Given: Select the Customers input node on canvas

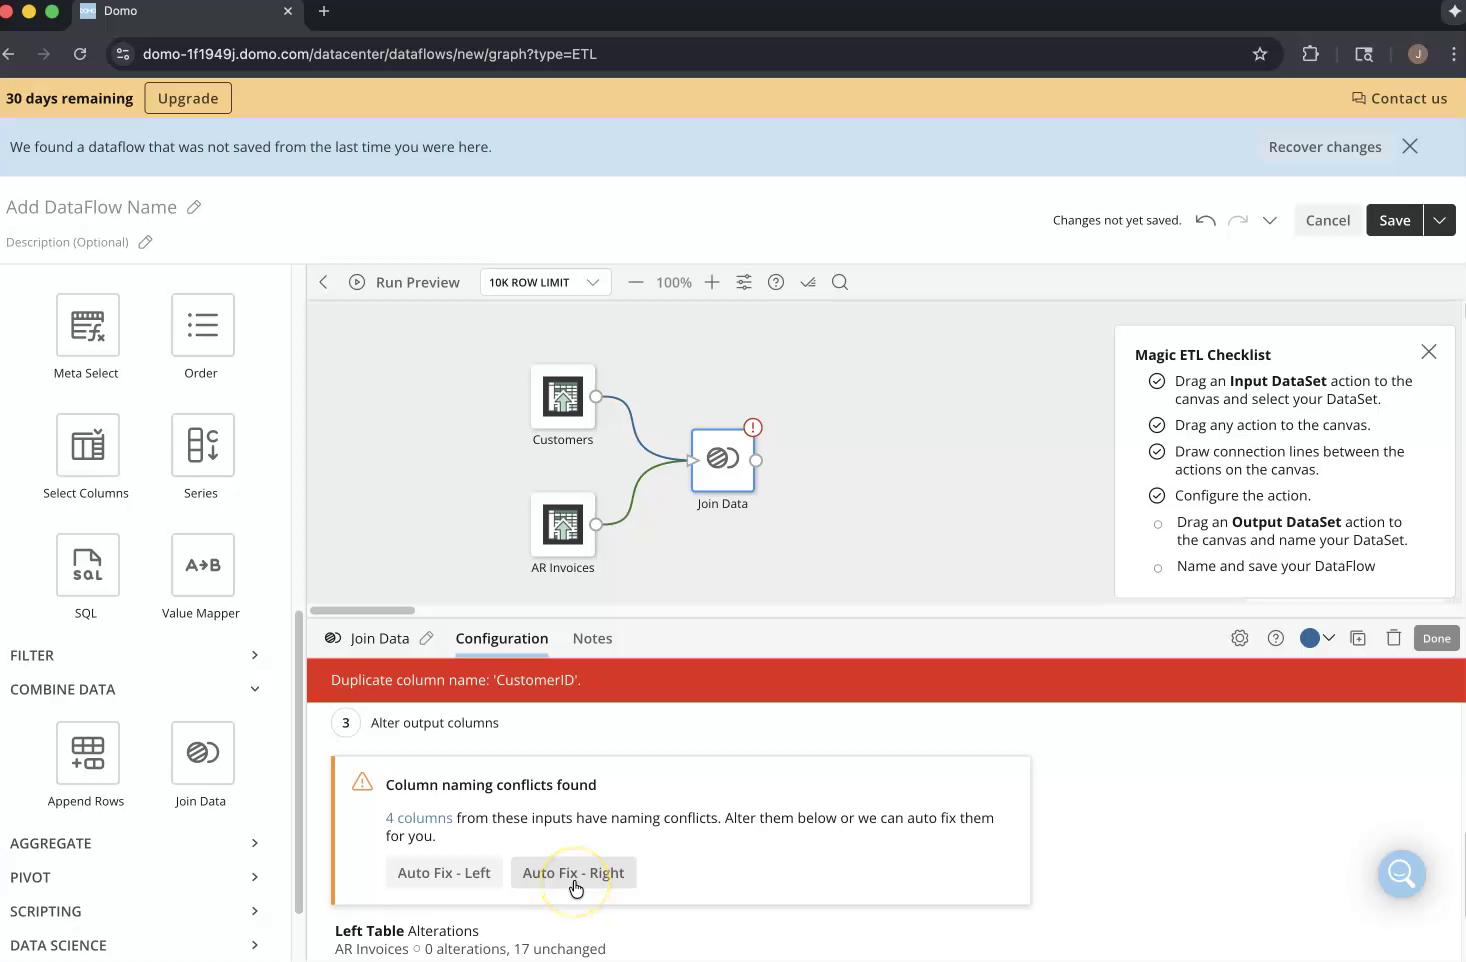Looking at the screenshot, I should pyautogui.click(x=563, y=397).
